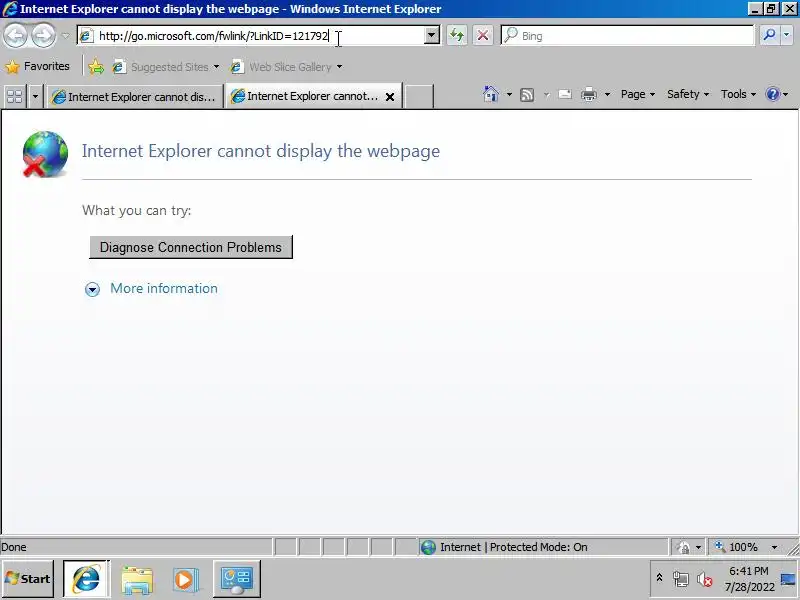Expand the Print options dropdown arrow
Screen dimensions: 800x600
(x=607, y=94)
